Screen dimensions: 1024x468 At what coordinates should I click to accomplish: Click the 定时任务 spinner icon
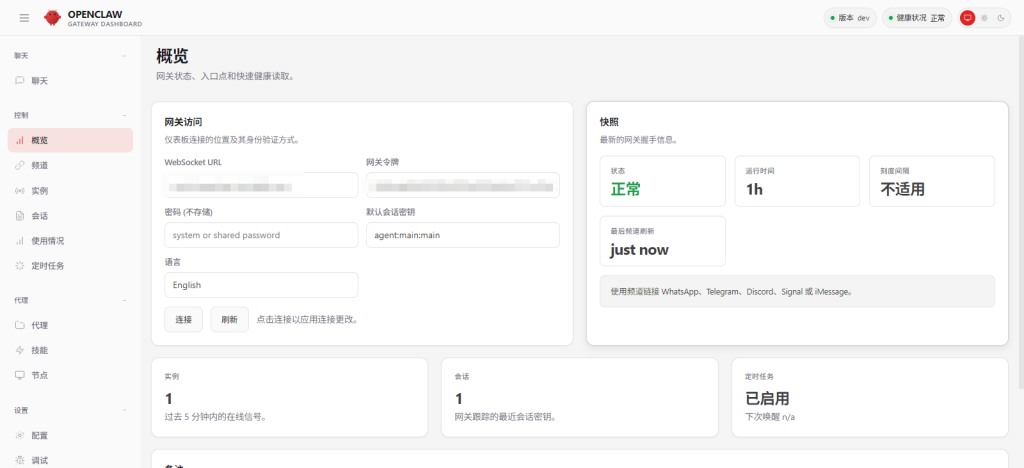(x=20, y=266)
